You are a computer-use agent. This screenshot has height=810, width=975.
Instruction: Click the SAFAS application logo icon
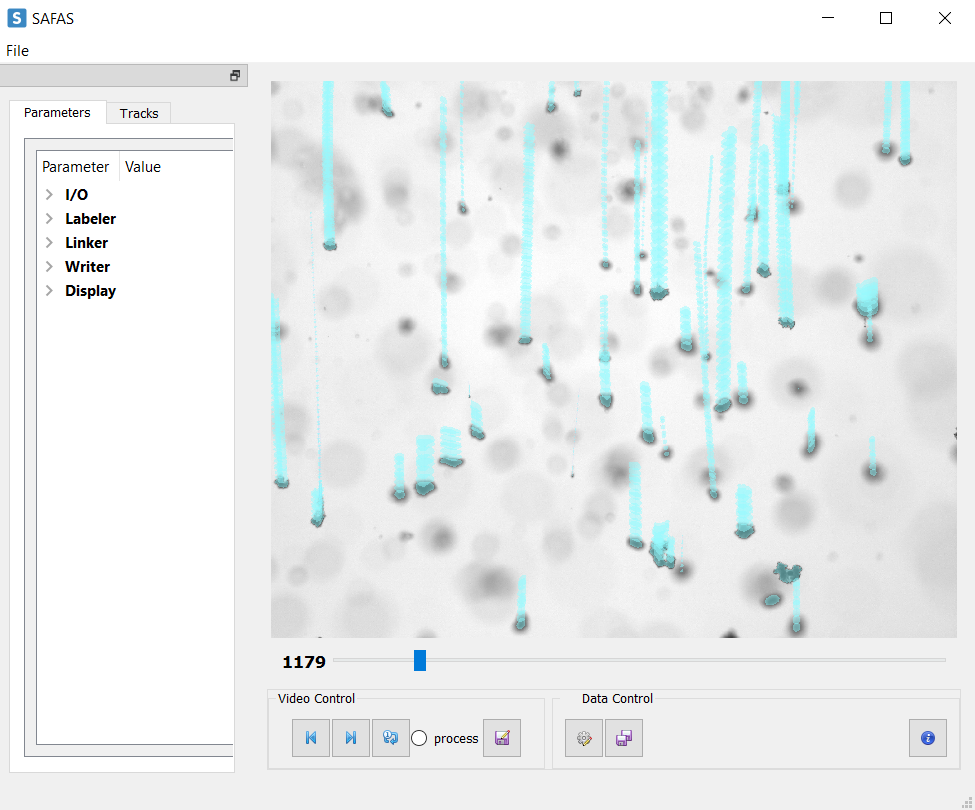click(x=17, y=18)
